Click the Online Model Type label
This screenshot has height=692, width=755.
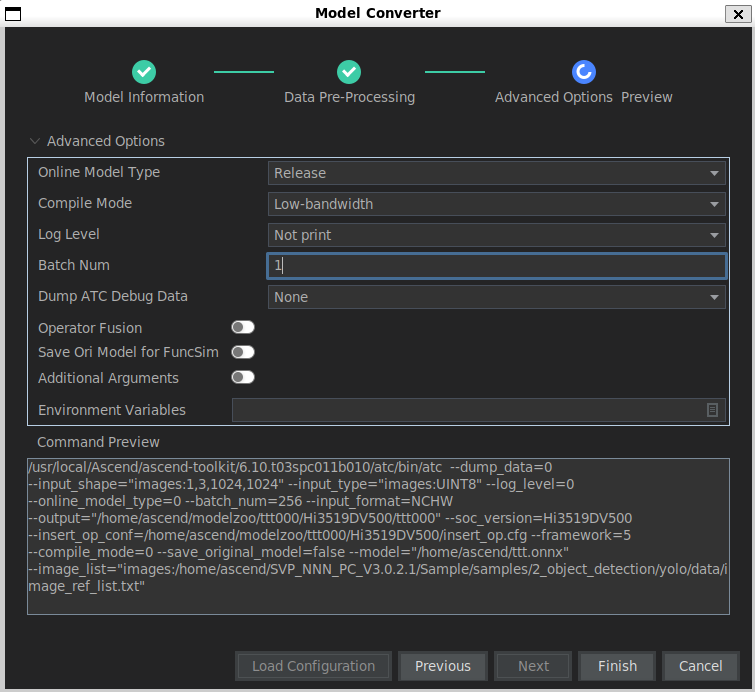(99, 172)
